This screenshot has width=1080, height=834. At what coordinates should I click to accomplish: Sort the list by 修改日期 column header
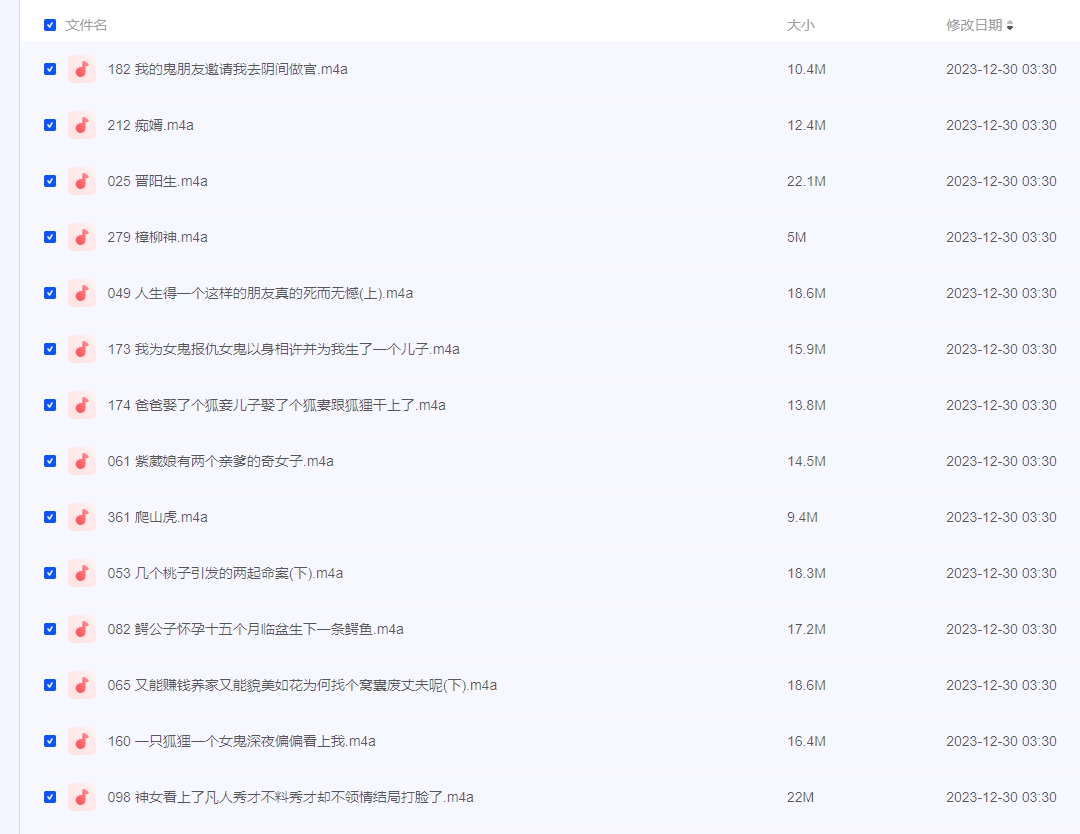coord(973,25)
